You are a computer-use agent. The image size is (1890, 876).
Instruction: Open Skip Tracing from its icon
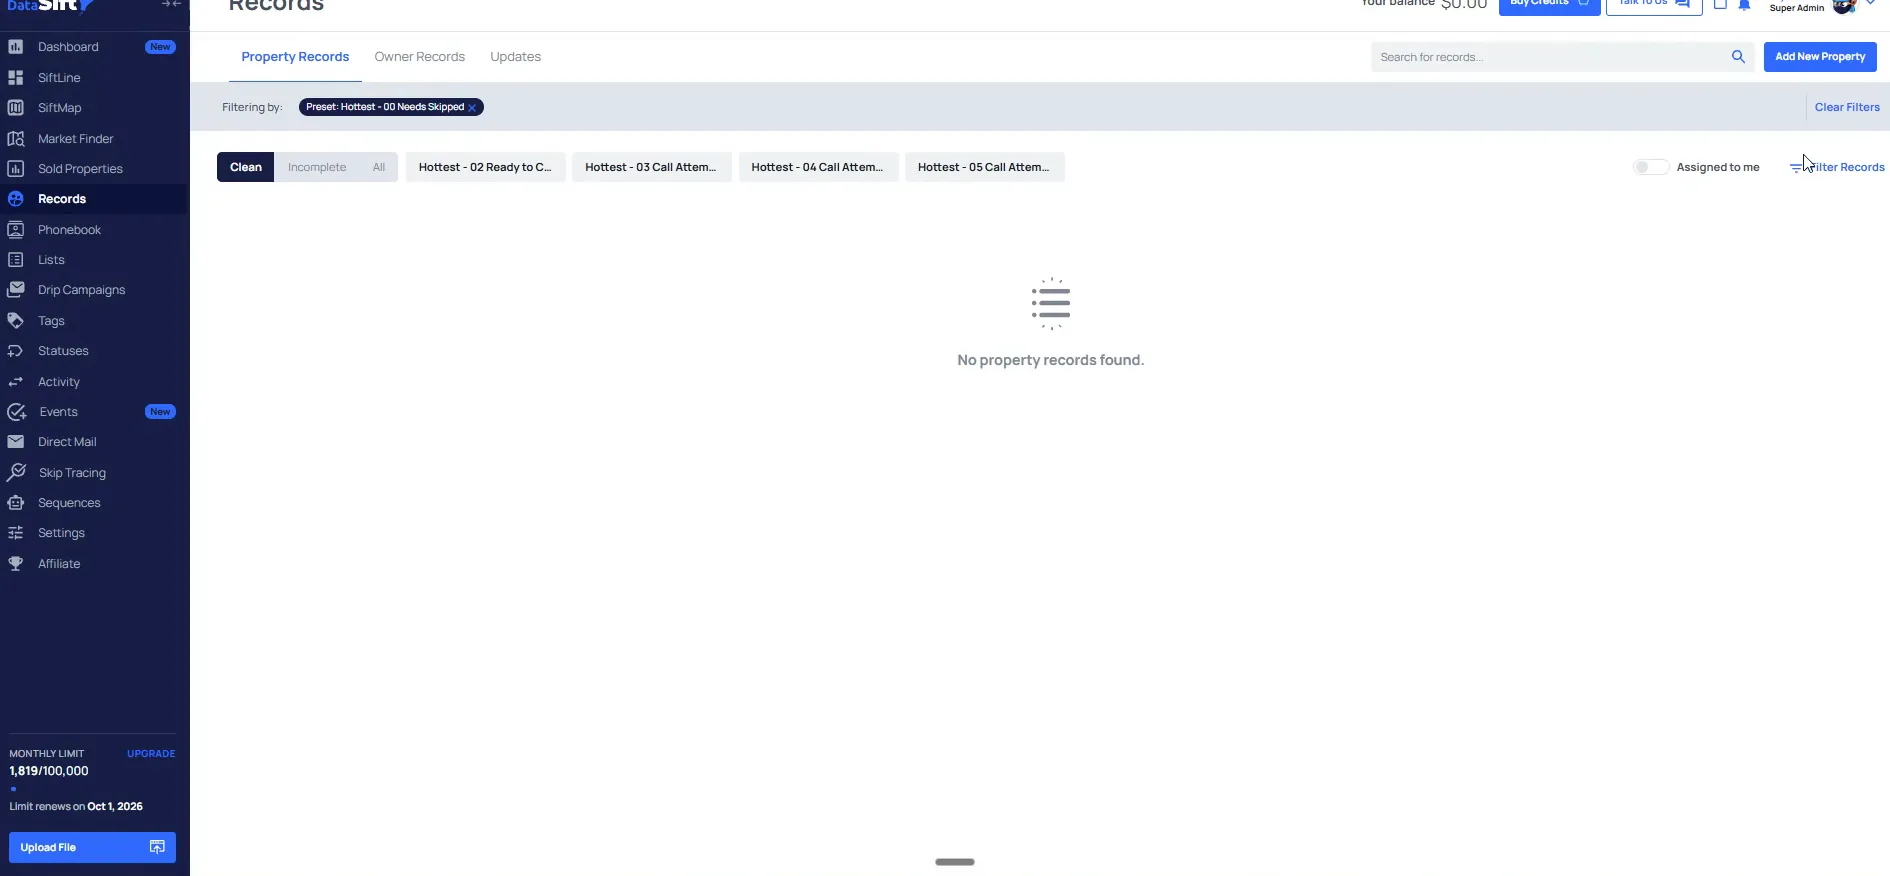pos(16,472)
